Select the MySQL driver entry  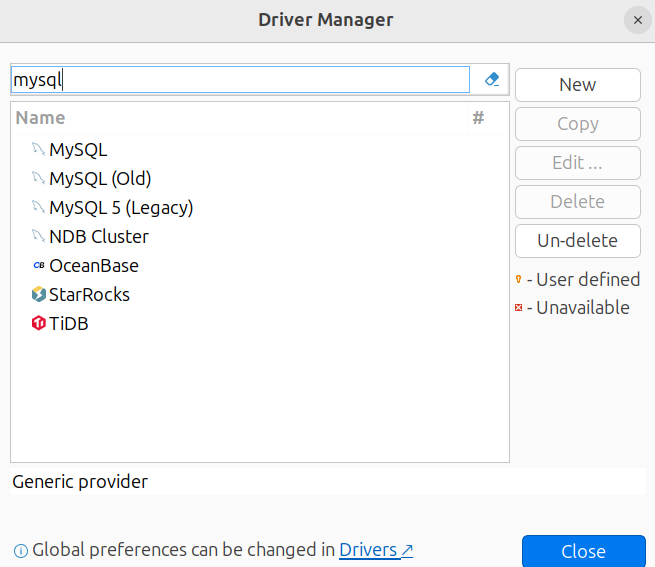[x=78, y=150]
